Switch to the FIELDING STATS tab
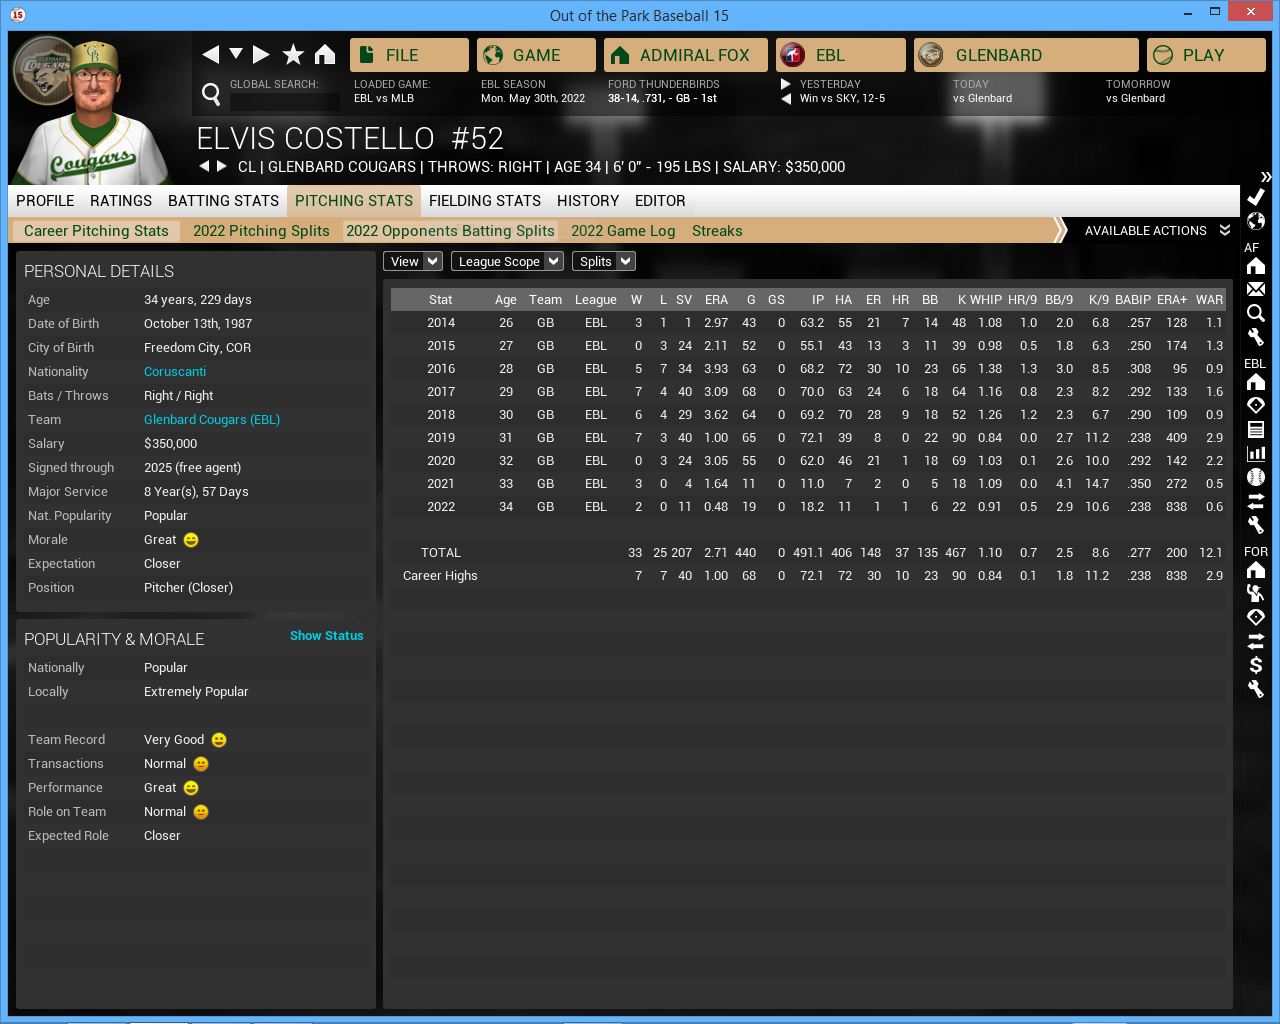This screenshot has height=1024, width=1280. [485, 201]
